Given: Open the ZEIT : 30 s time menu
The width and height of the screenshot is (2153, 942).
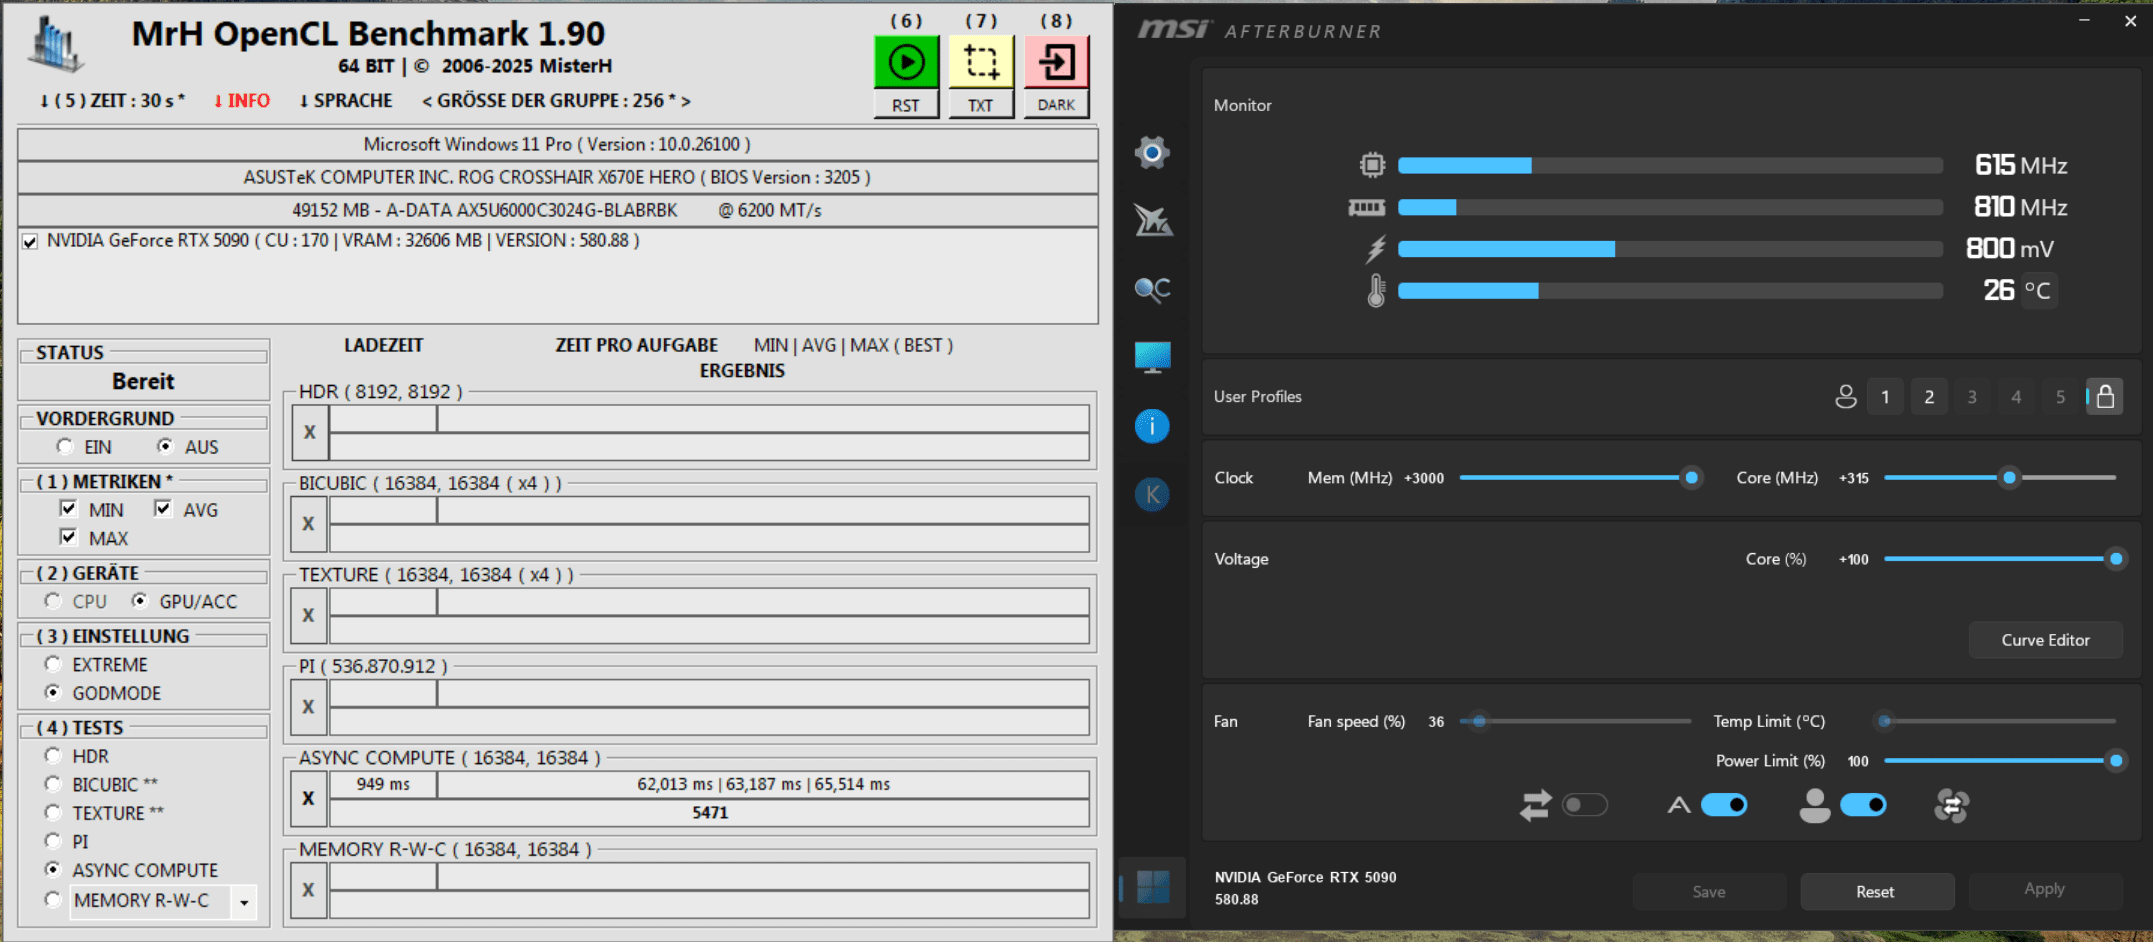Looking at the screenshot, I should click(112, 101).
